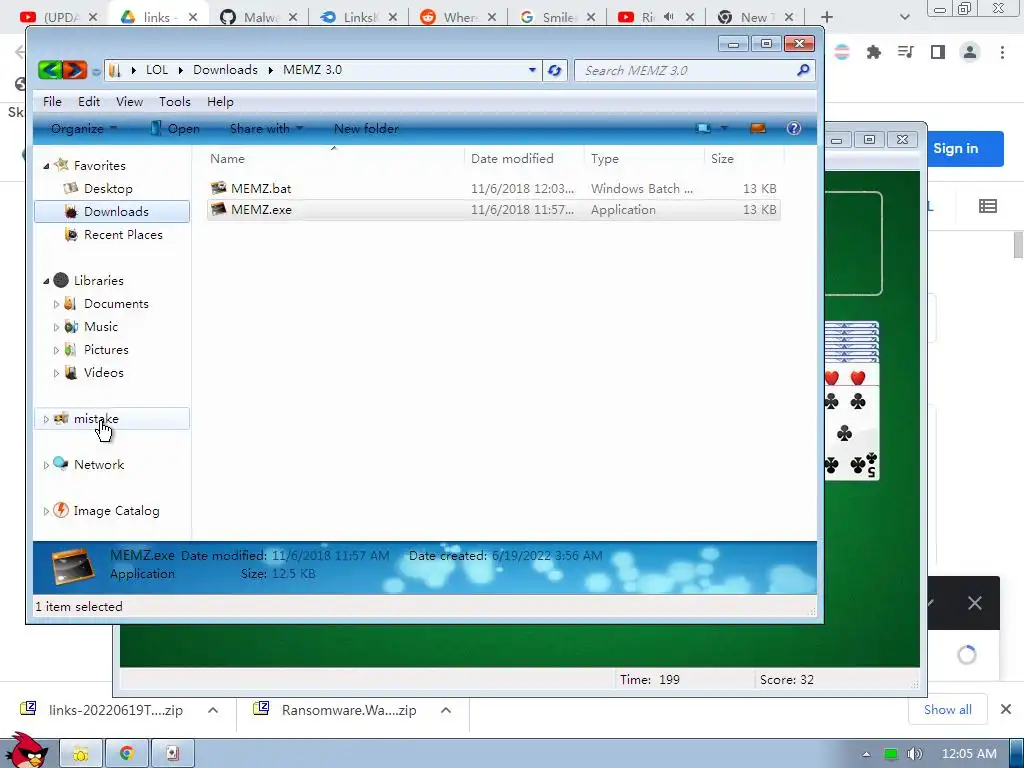Go forward with the orange arrow button
1024x768 pixels.
click(x=74, y=70)
